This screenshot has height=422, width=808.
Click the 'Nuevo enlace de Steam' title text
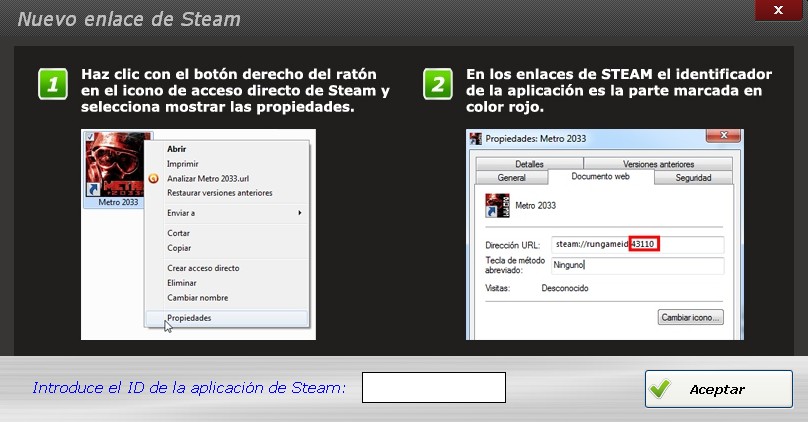(x=129, y=20)
